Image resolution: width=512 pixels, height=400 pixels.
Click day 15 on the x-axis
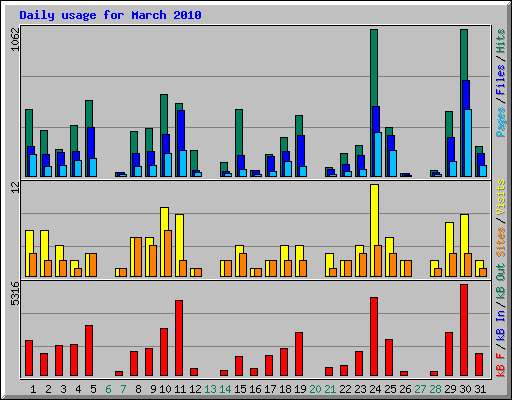point(240,389)
